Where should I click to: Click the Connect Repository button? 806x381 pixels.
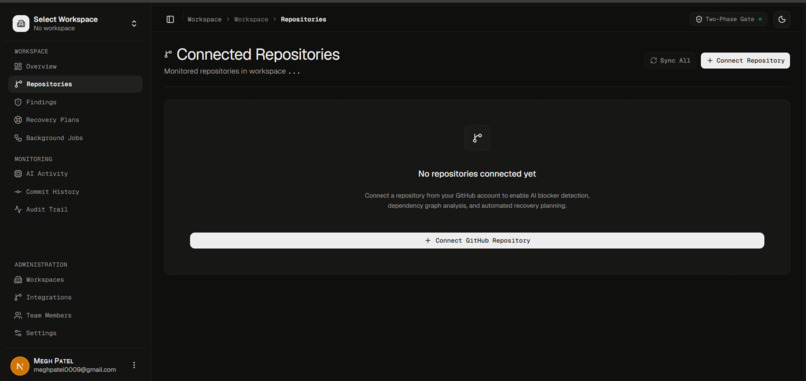point(745,61)
